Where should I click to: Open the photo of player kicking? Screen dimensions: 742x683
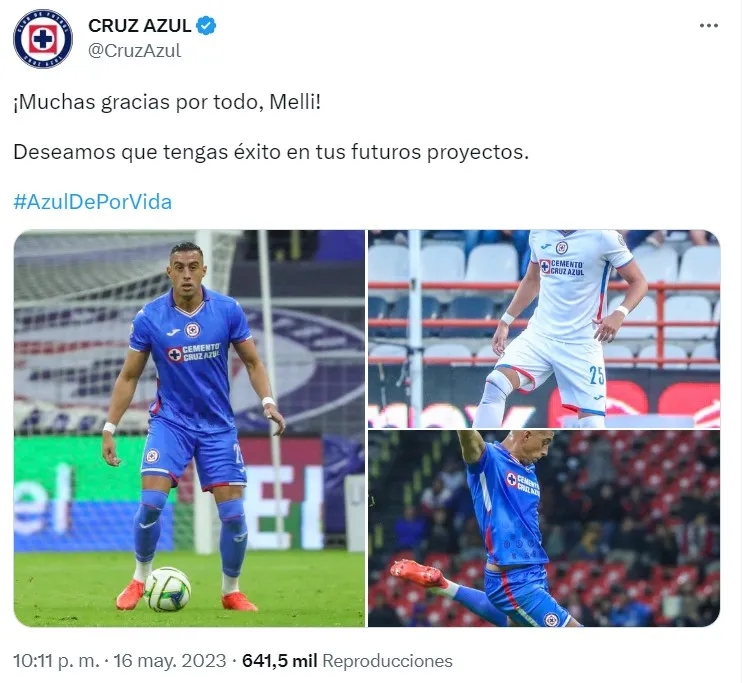click(544, 529)
